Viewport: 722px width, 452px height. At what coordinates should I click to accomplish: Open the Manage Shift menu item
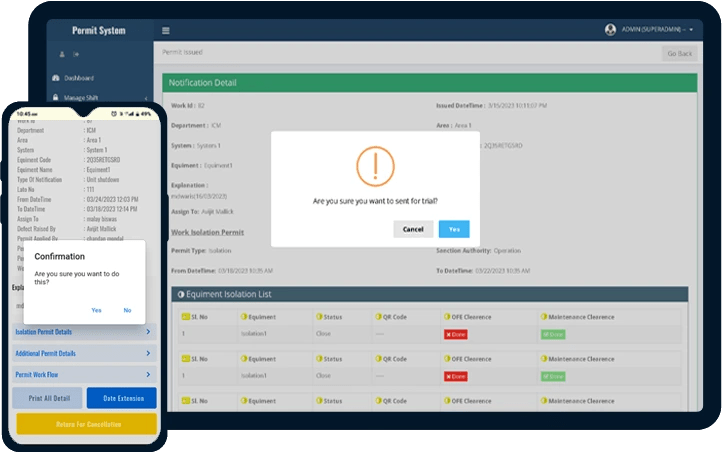(x=81, y=98)
